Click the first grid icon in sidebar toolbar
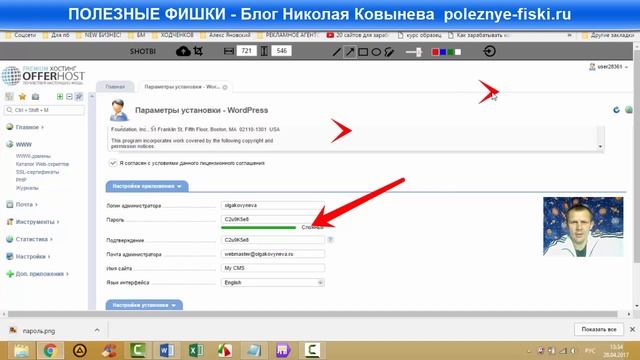 (x=9, y=96)
